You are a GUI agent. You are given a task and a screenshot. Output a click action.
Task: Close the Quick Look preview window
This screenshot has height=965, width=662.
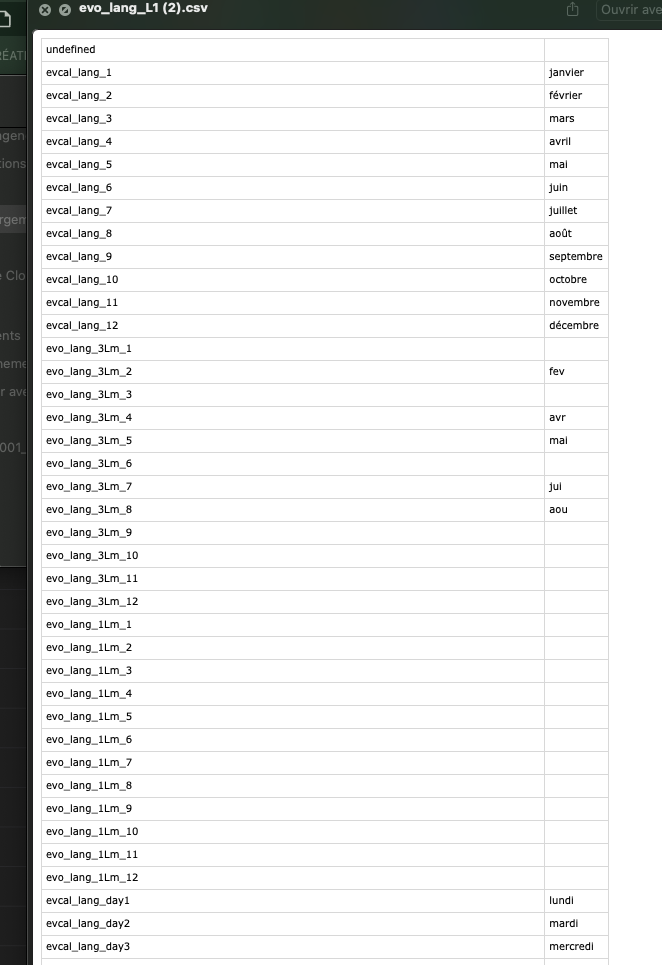(45, 10)
